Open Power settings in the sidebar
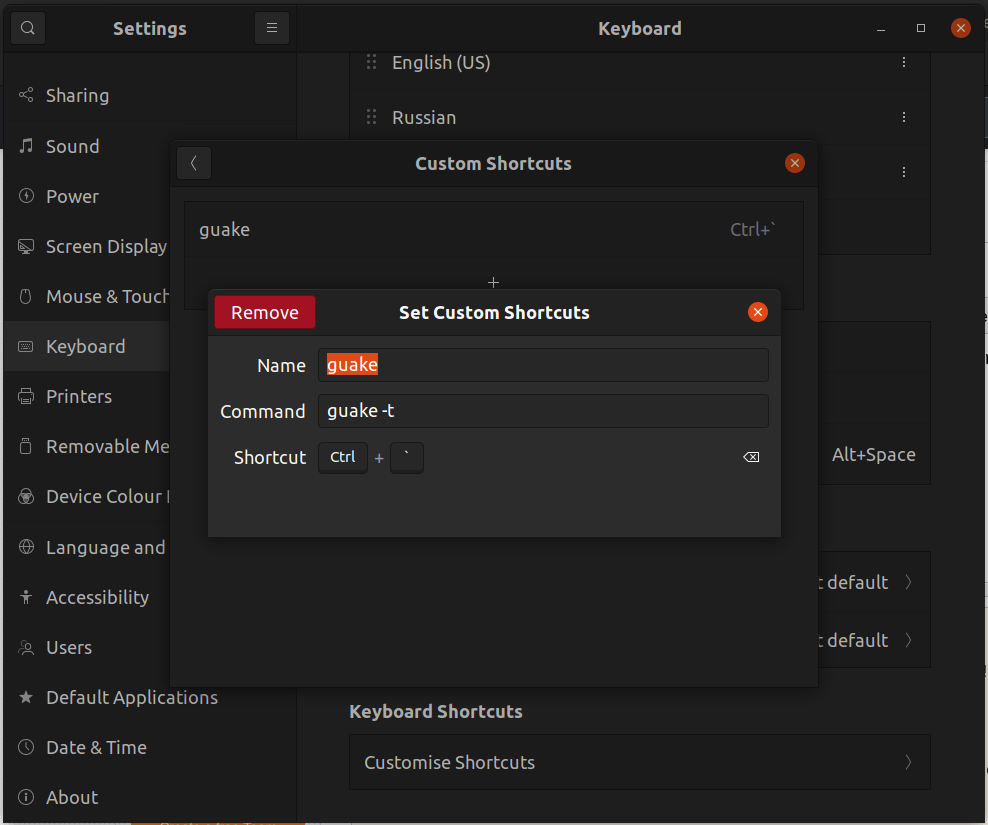The image size is (988, 825). click(x=24, y=196)
